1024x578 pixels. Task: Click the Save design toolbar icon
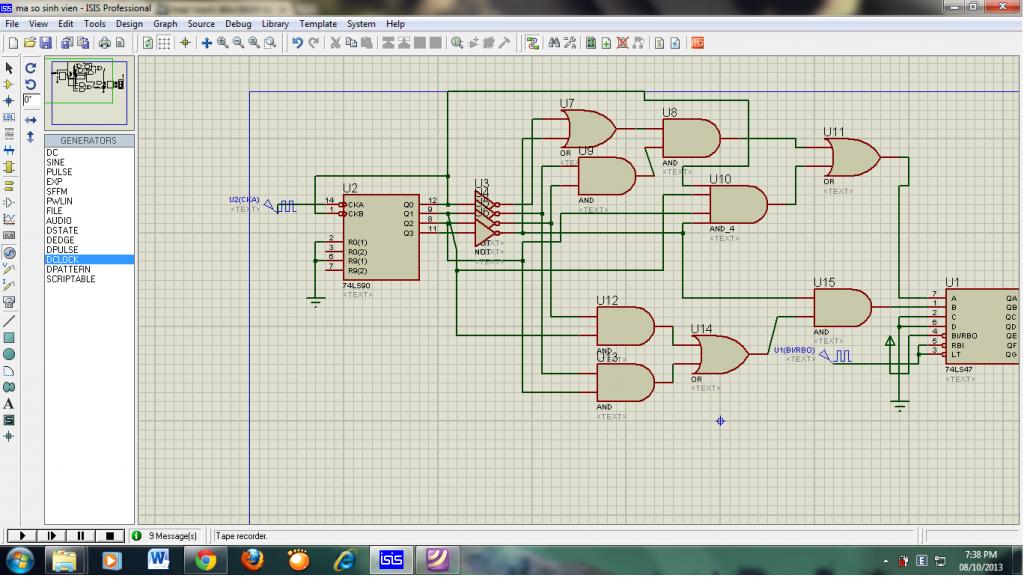45,43
